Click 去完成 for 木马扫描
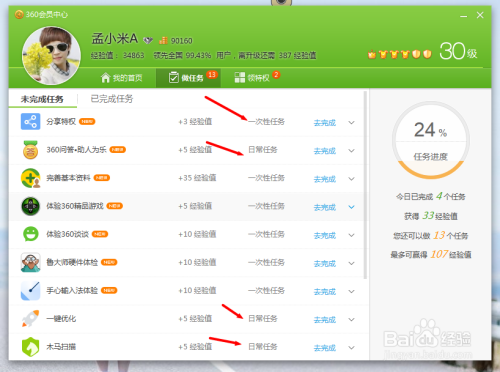This screenshot has height=372, width=500. [325, 348]
